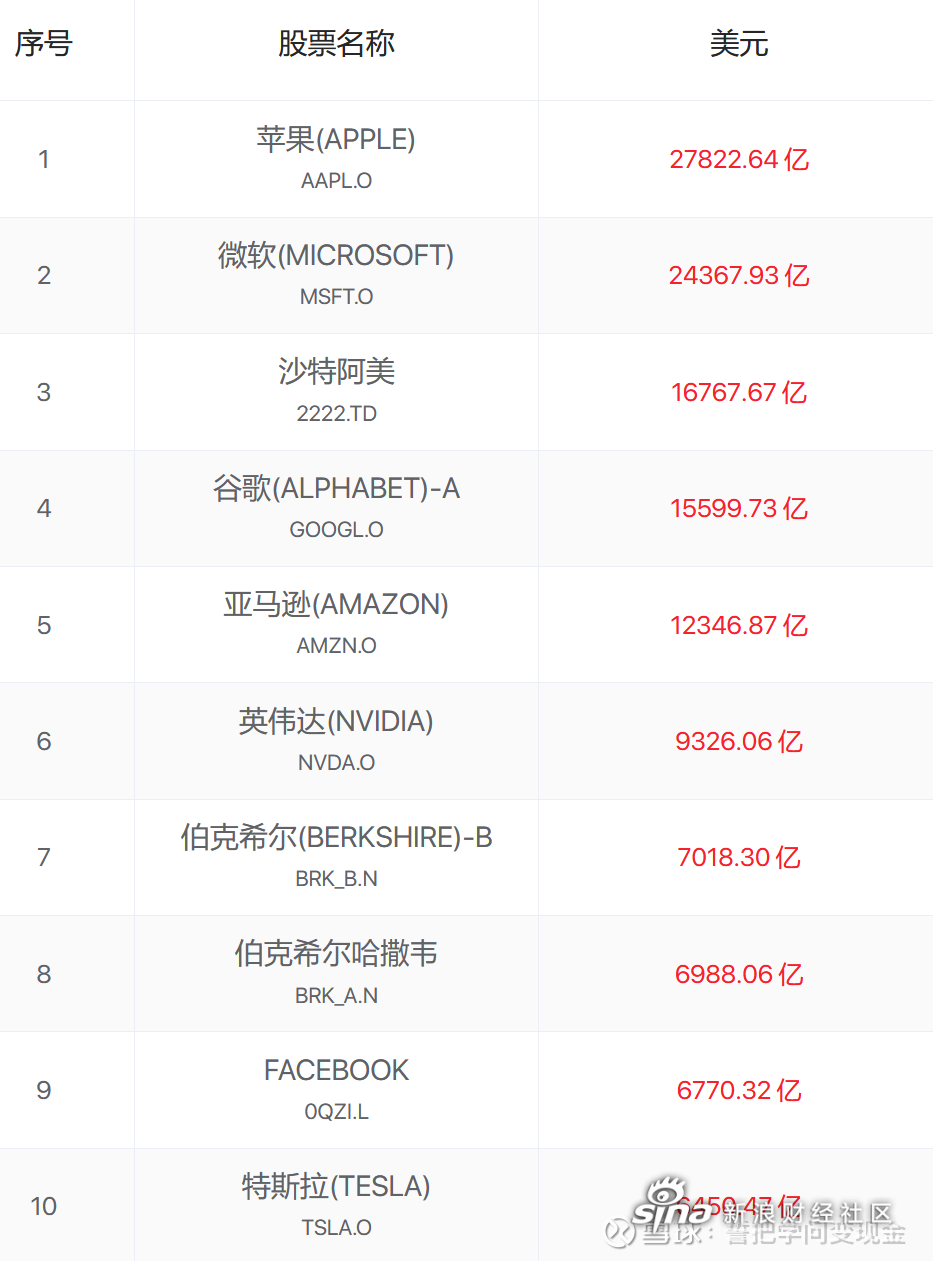Open the 谷歌(ALPHABET)-A stock name
The image size is (933, 1261).
[x=337, y=488]
